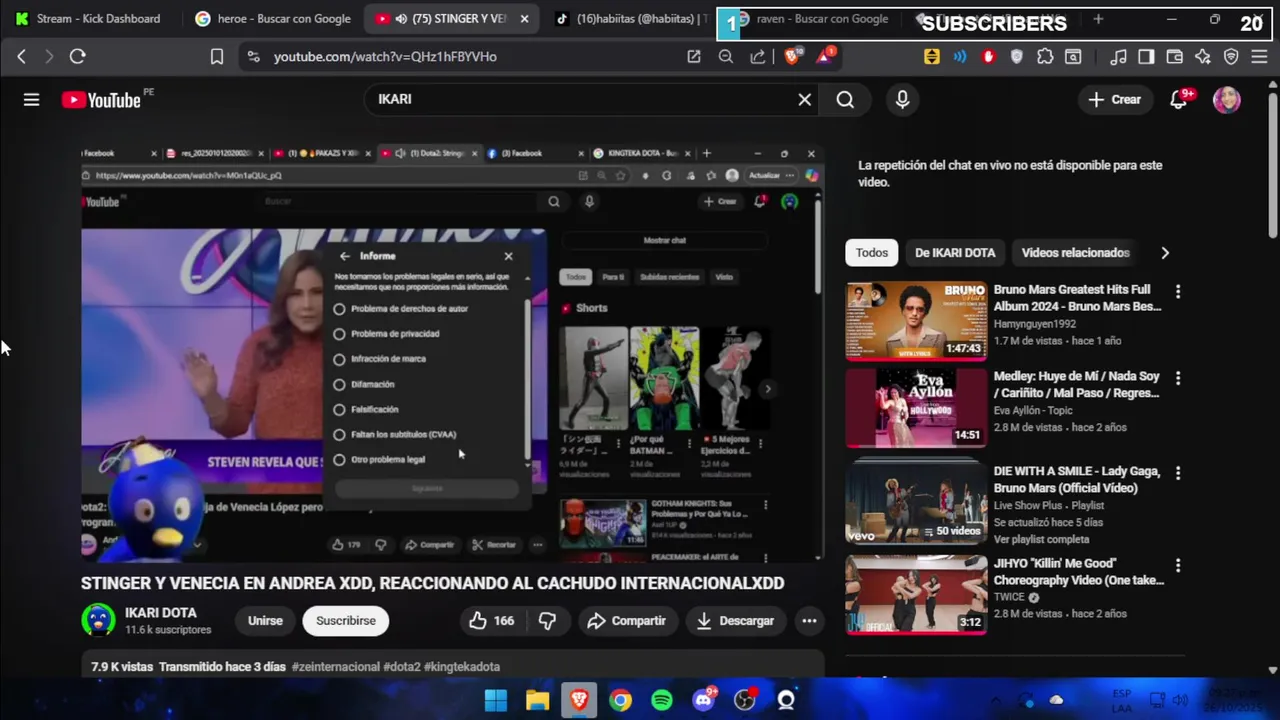1280x720 pixels.
Task: Open options for Bruno Mars Greatest Hits
Action: click(x=1177, y=292)
